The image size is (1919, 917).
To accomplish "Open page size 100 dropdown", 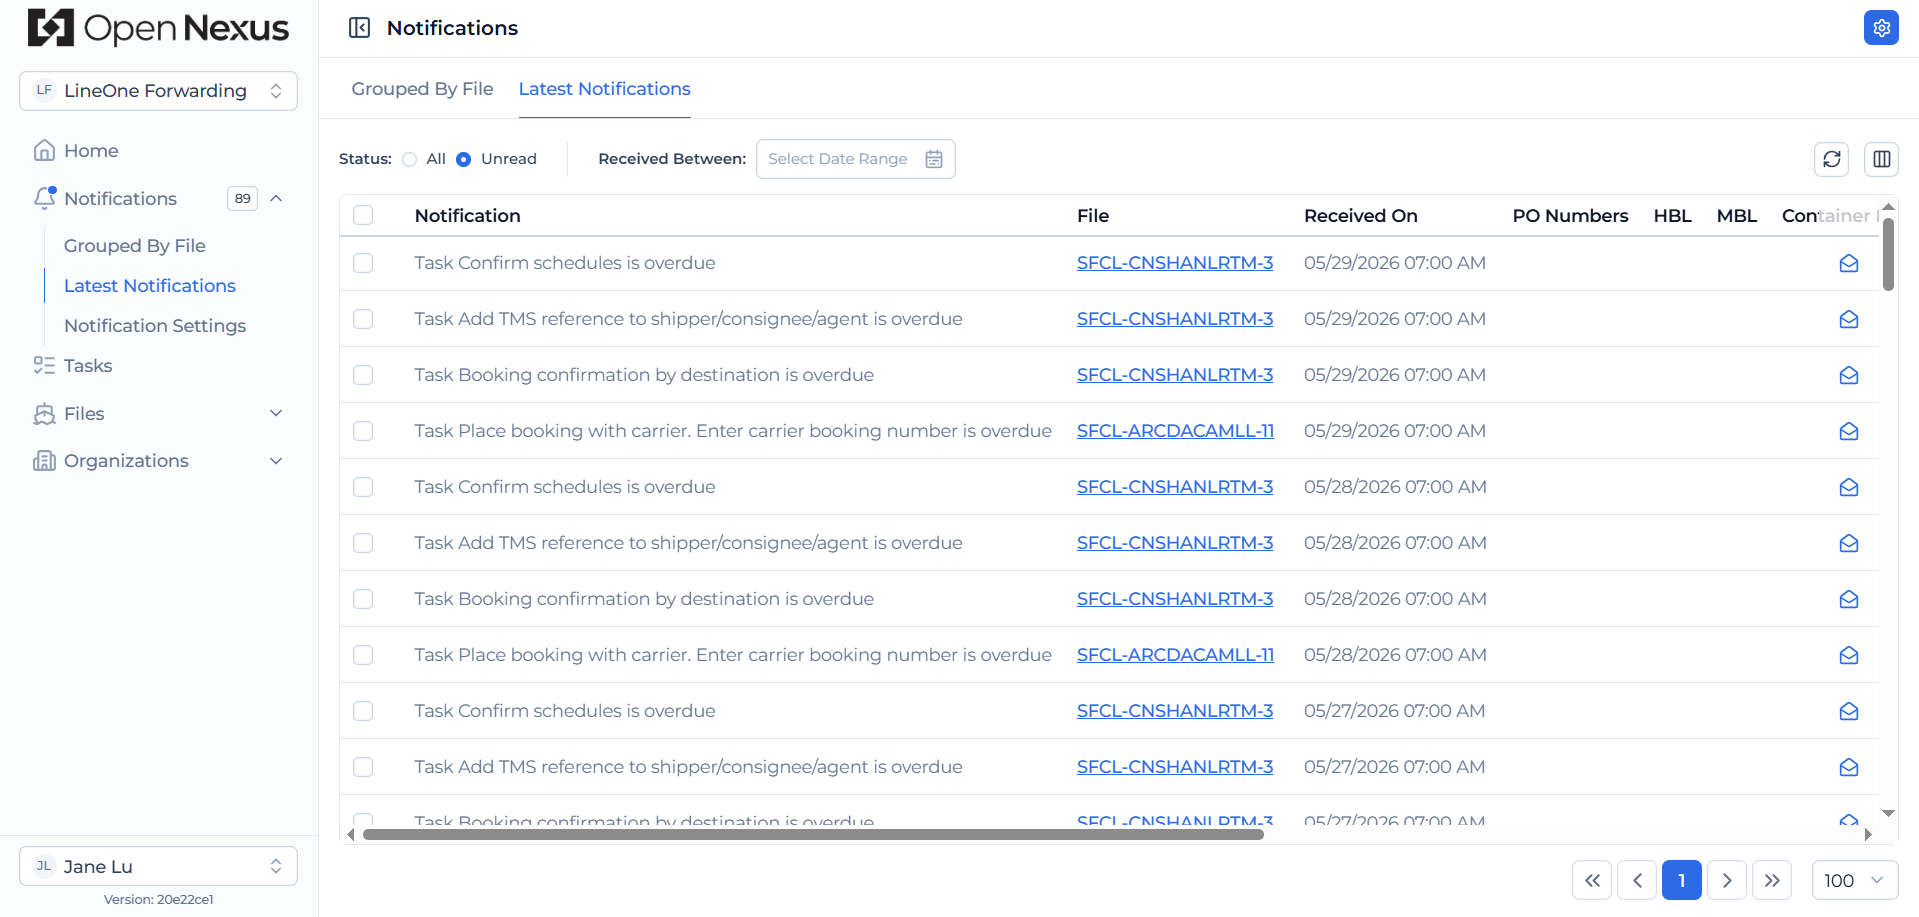I will (1854, 880).
